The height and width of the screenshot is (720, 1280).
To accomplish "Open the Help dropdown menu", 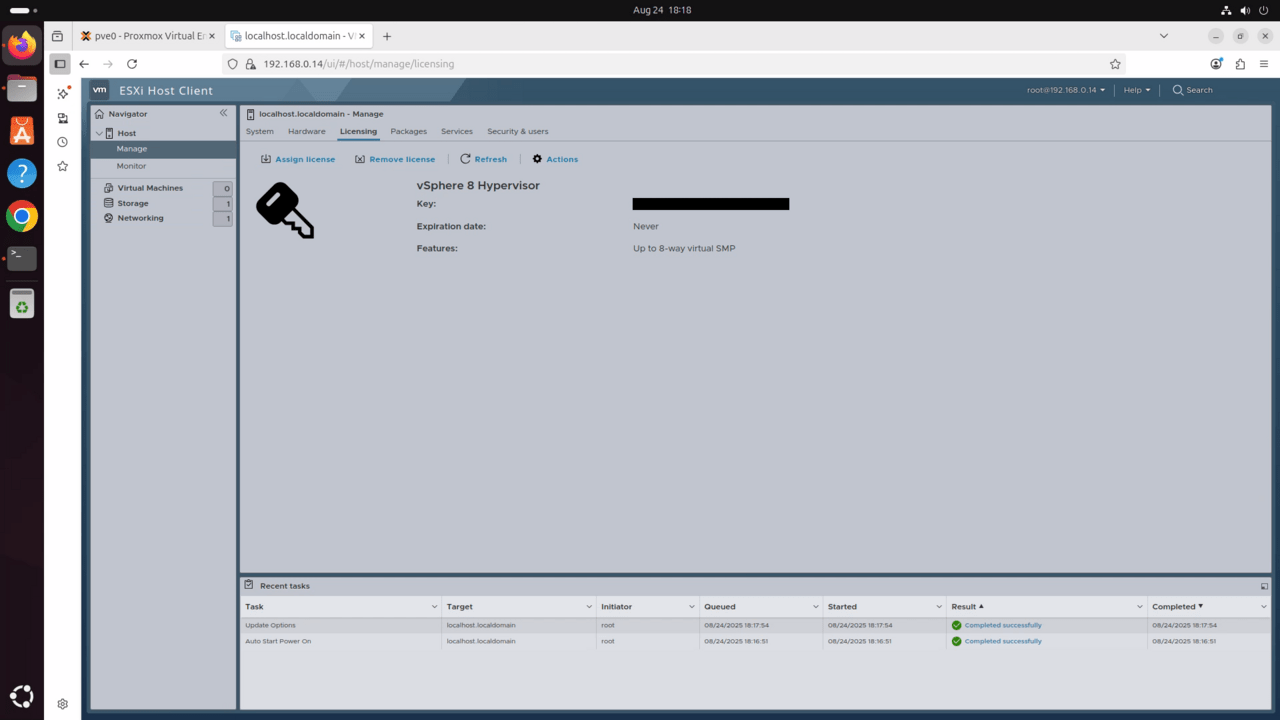I will 1136,90.
